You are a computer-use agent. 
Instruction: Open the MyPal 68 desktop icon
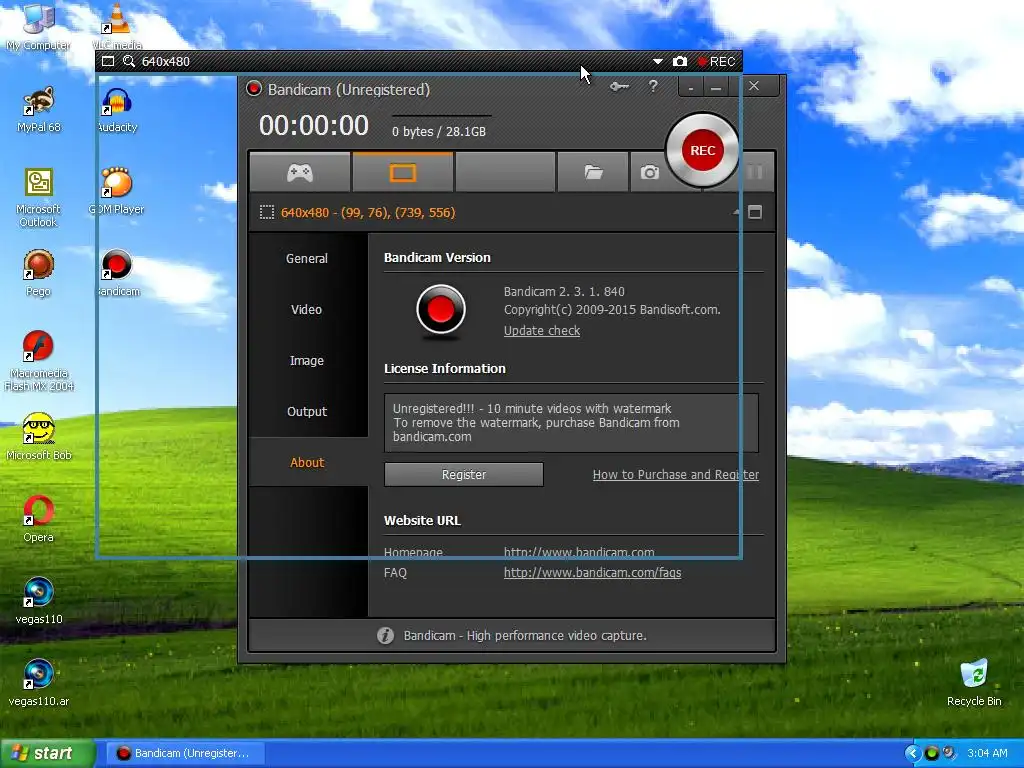(x=39, y=110)
